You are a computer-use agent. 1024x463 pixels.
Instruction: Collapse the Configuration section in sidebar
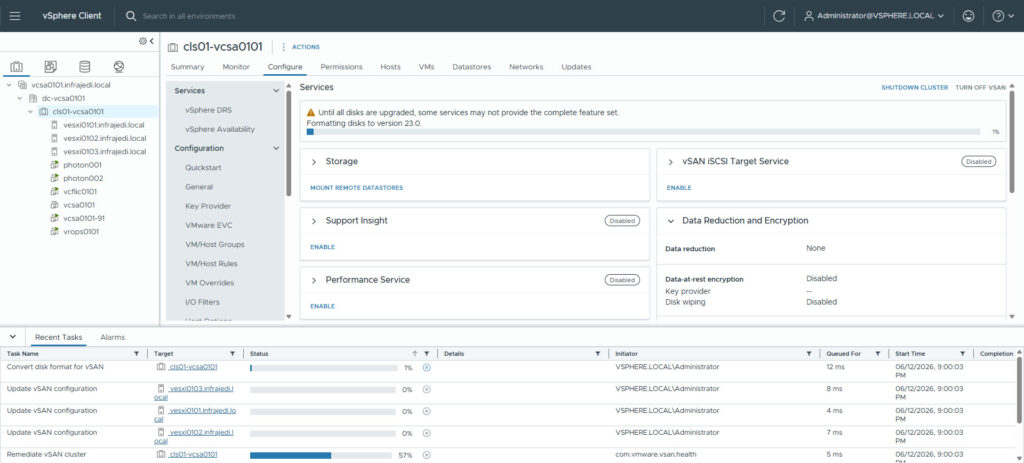click(276, 148)
